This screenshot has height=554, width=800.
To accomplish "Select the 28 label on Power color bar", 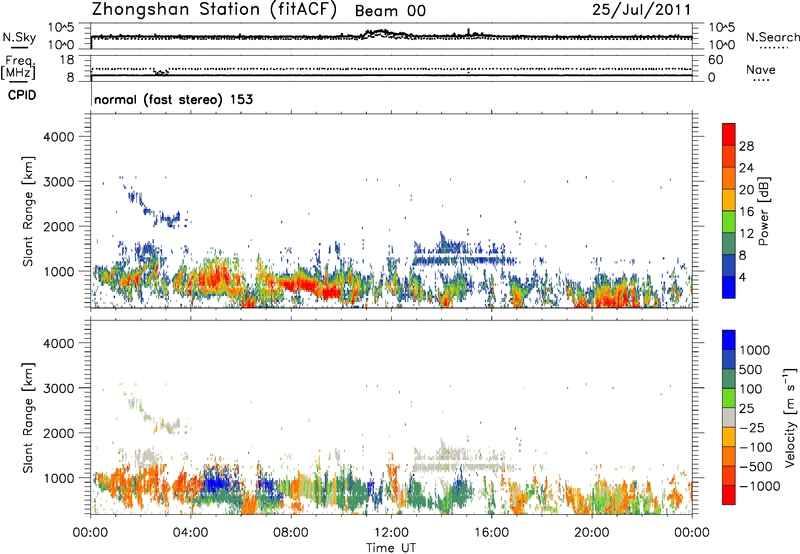I will pos(746,146).
